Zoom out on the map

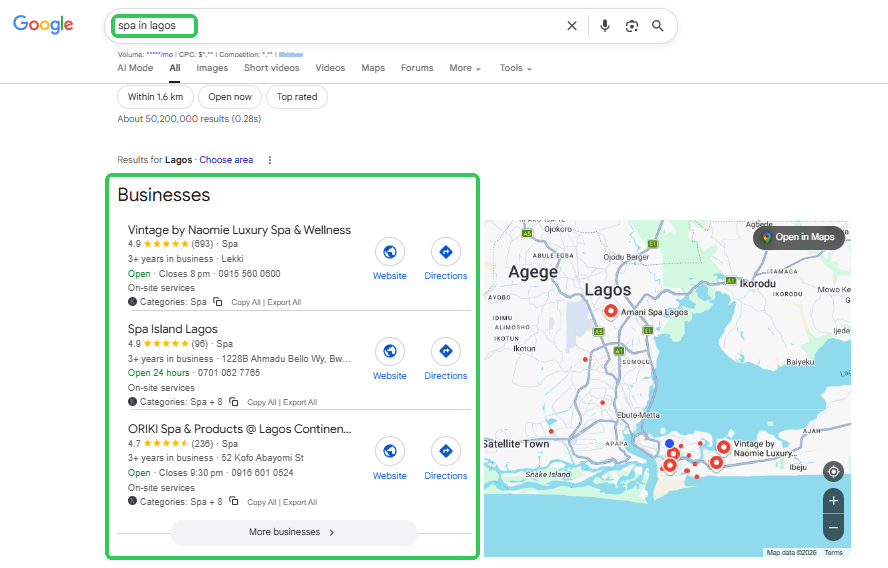[x=833, y=526]
